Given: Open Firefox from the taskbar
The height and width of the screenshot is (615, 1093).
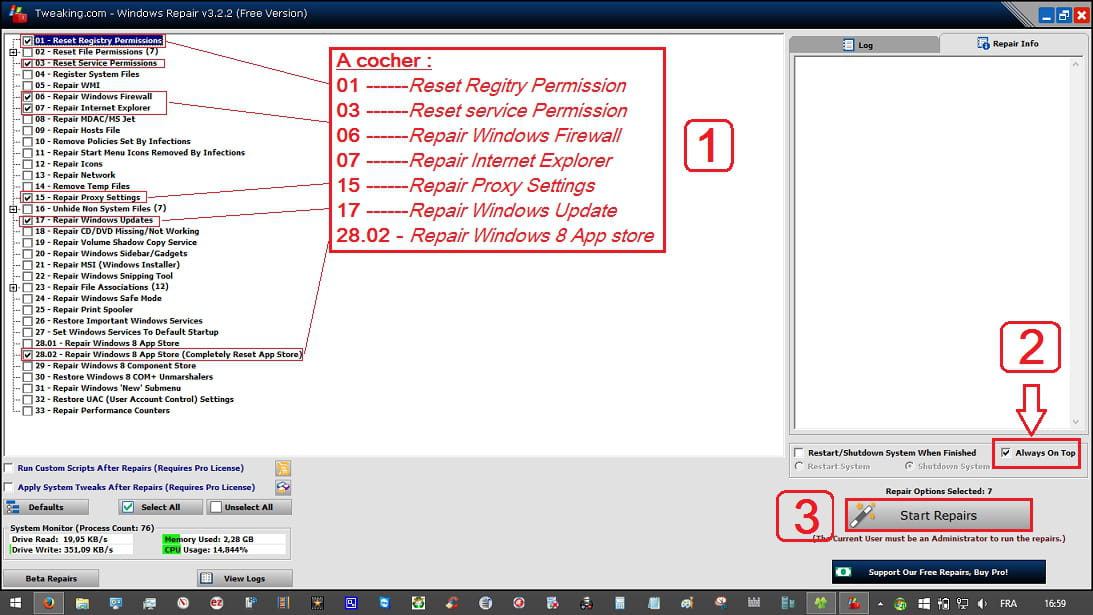Looking at the screenshot, I should (x=48, y=603).
